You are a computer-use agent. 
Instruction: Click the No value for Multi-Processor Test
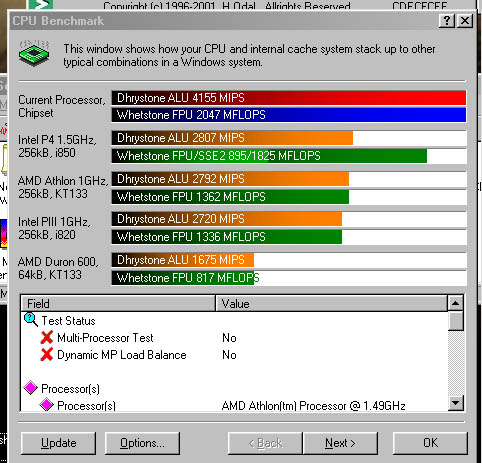pyautogui.click(x=229, y=338)
